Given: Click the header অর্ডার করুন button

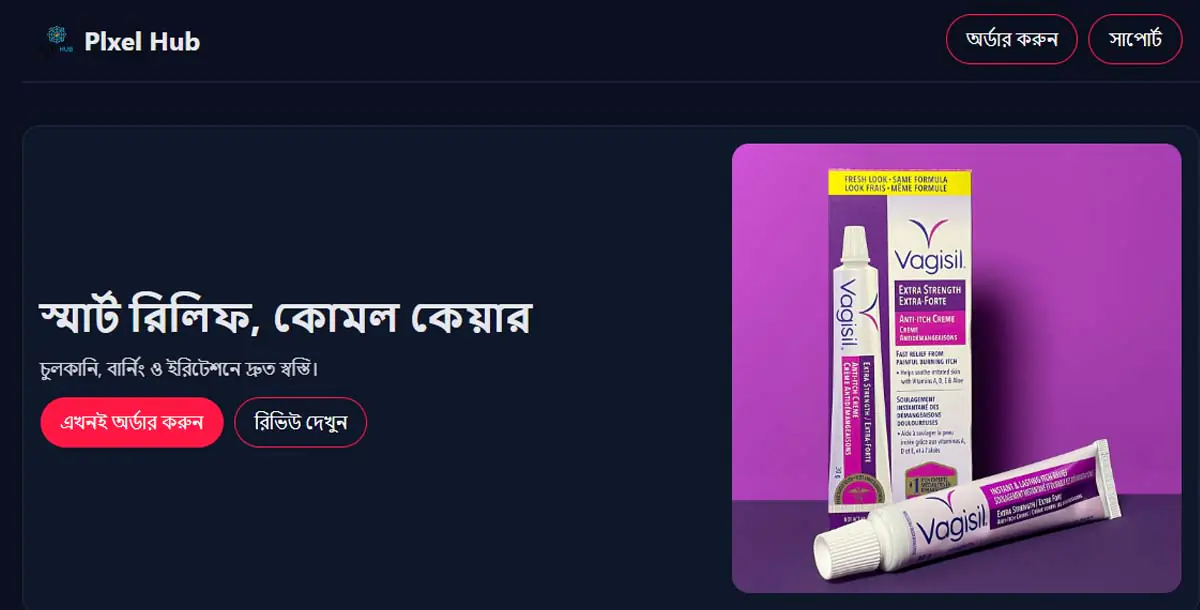Looking at the screenshot, I should pos(1012,39).
